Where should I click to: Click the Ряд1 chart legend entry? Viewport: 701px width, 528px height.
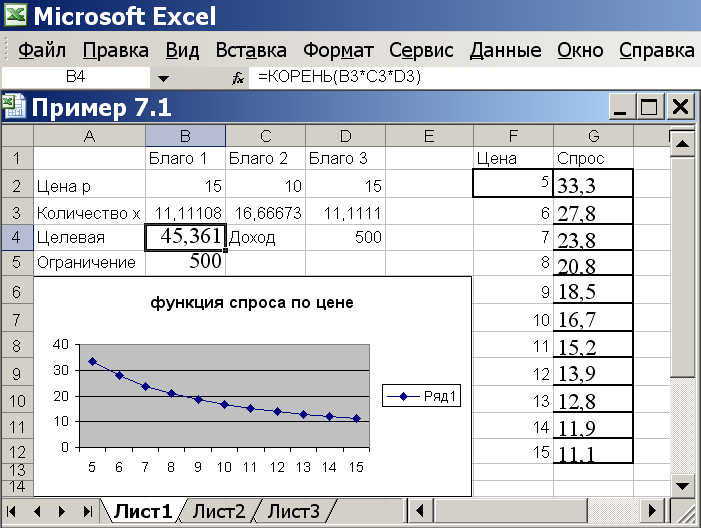click(x=421, y=396)
